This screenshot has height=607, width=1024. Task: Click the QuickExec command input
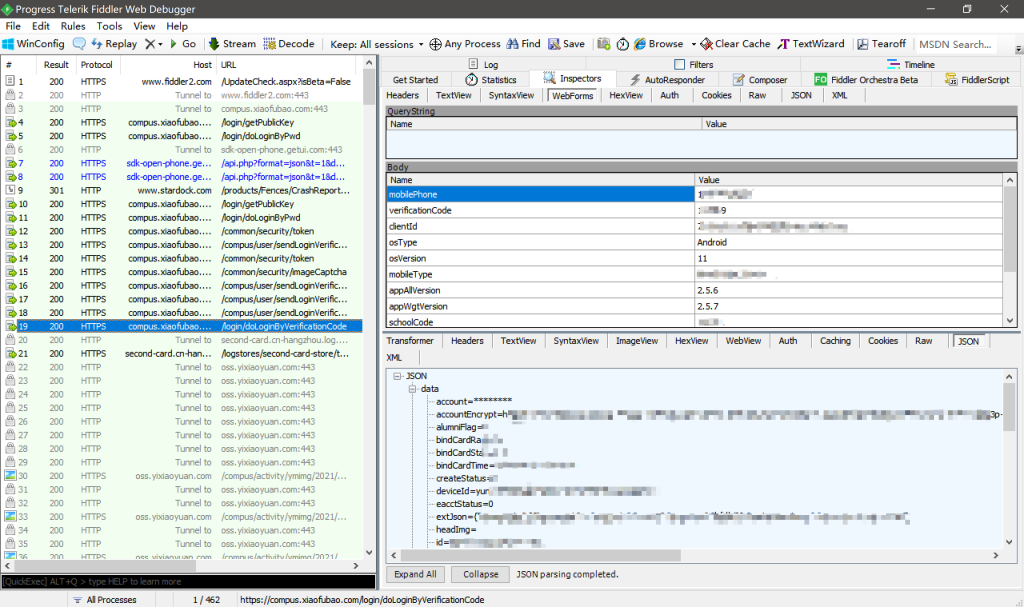(x=189, y=582)
